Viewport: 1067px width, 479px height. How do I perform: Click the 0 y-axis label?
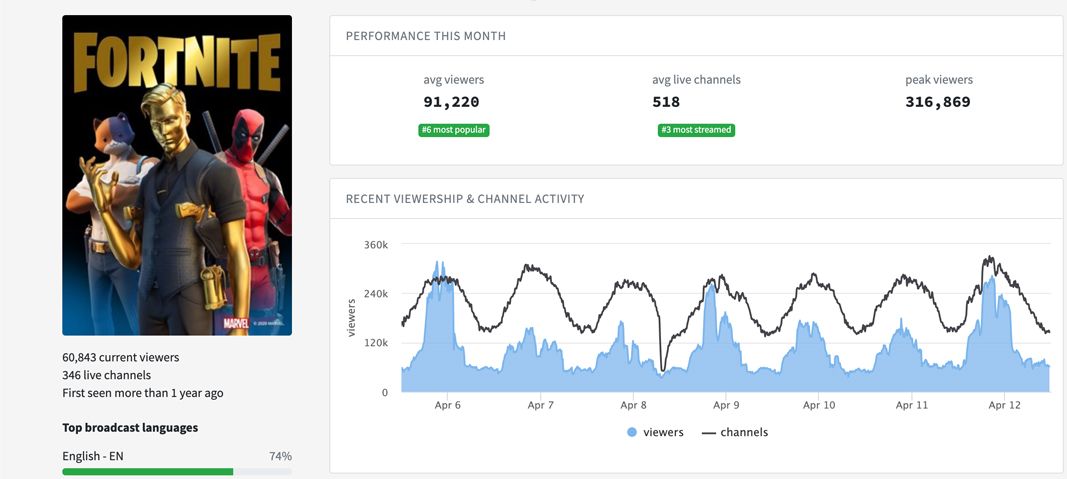coord(384,393)
